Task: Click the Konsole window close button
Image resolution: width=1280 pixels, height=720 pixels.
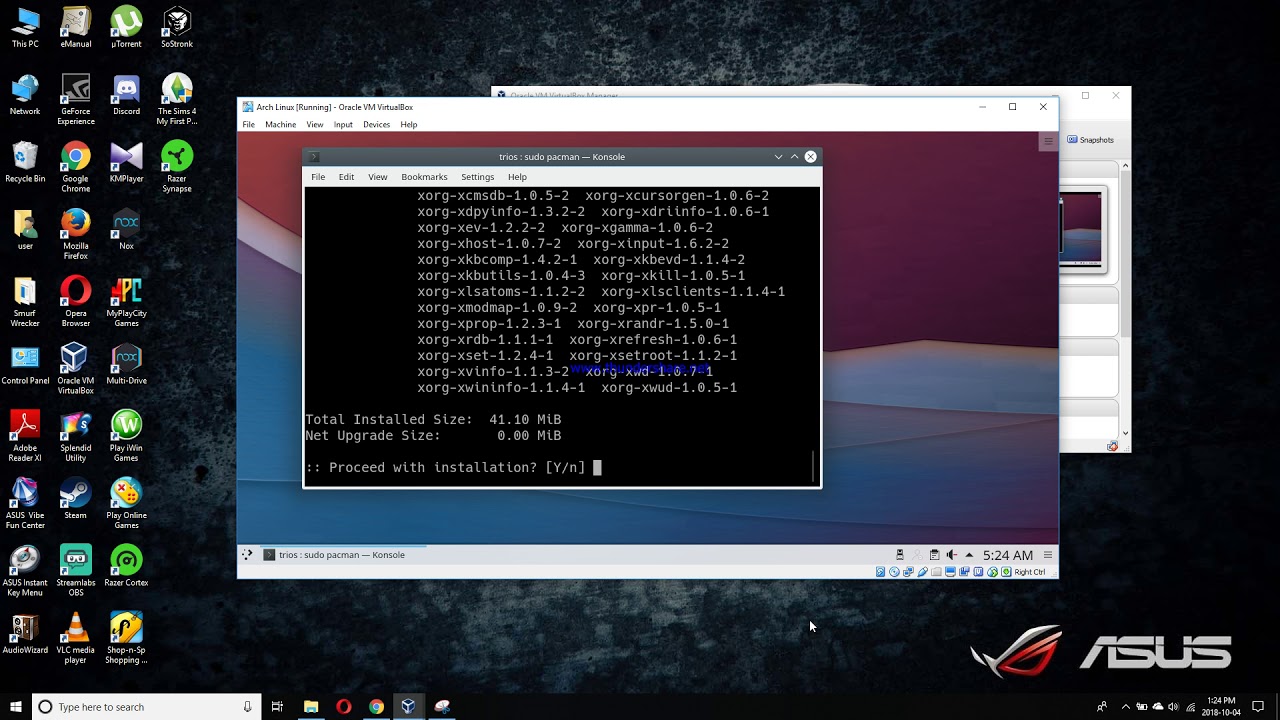Action: [811, 157]
